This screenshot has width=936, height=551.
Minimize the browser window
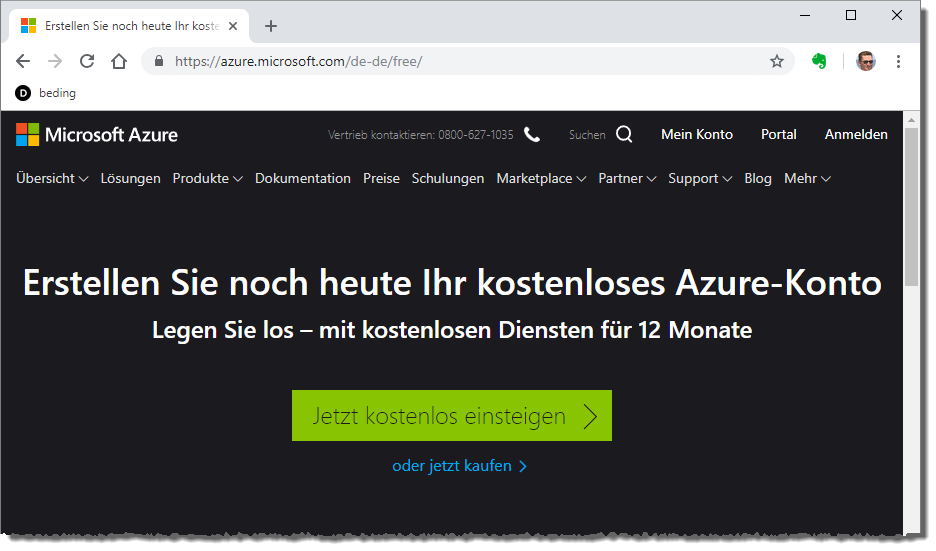(x=805, y=16)
